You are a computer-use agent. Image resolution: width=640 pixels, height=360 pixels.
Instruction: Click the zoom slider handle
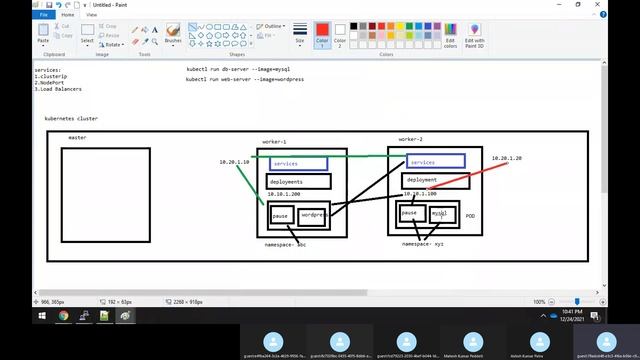(x=577, y=302)
